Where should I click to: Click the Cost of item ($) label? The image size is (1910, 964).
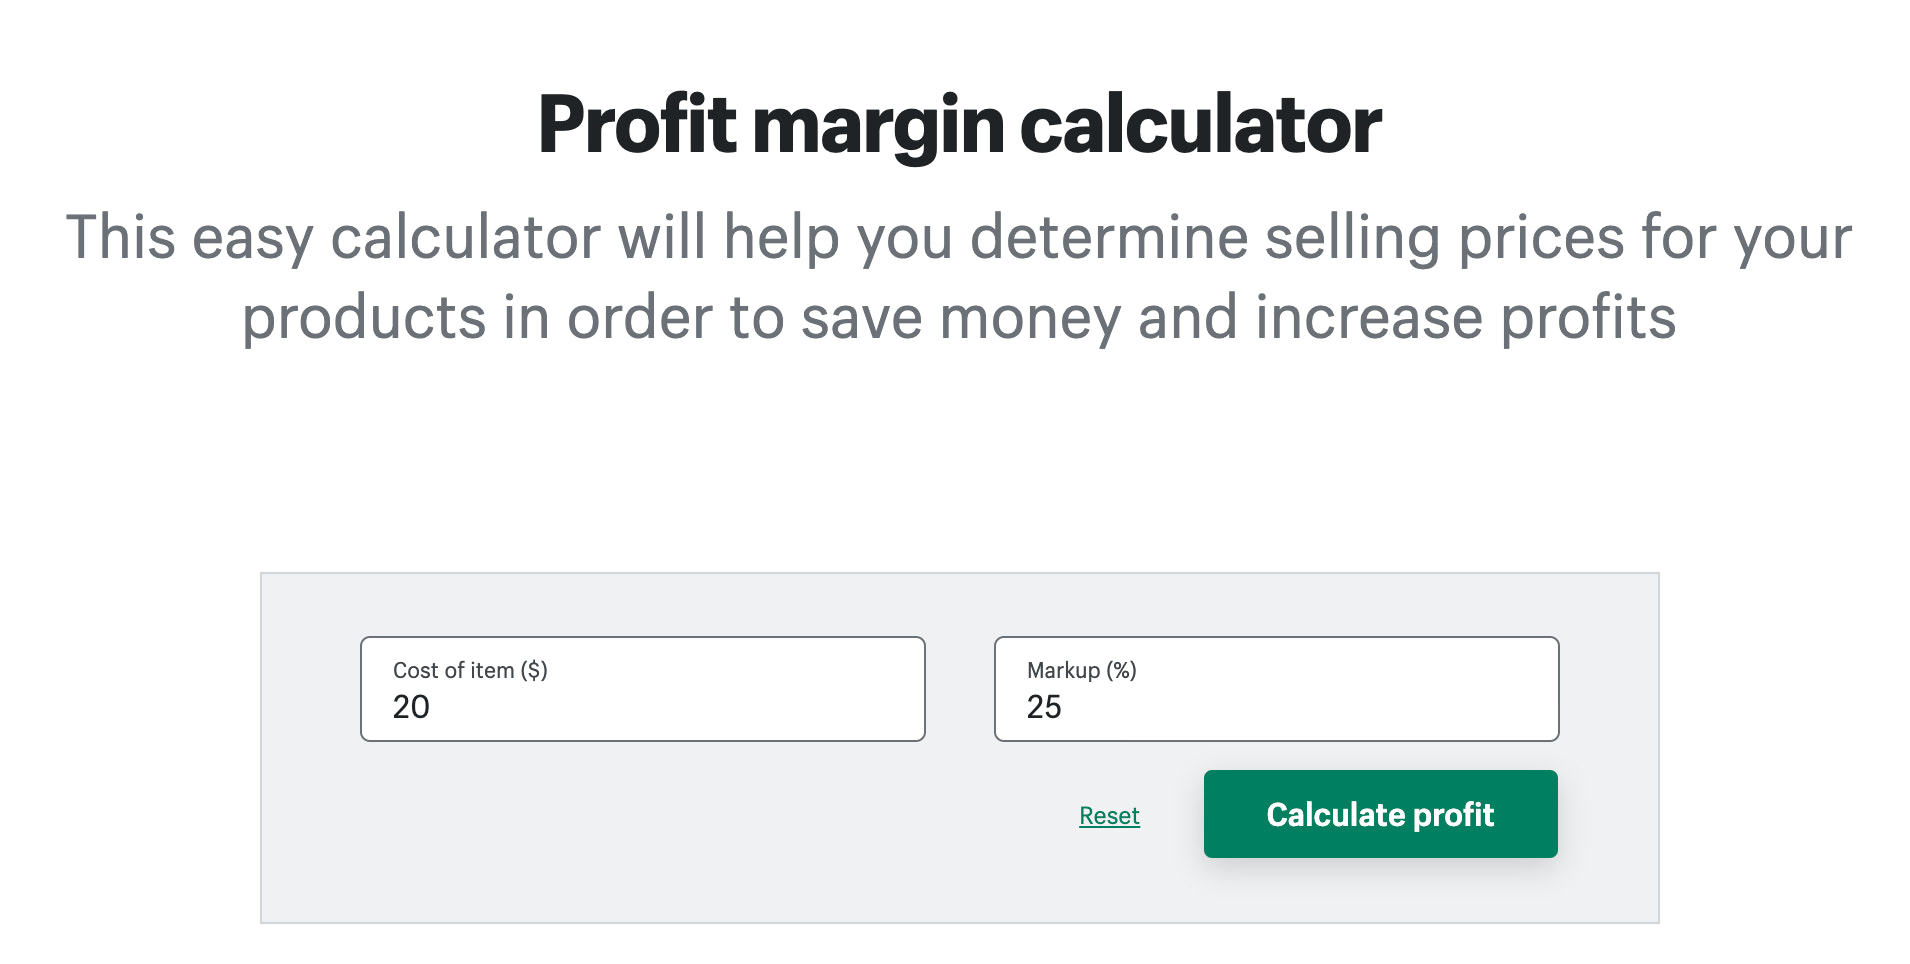click(x=470, y=671)
